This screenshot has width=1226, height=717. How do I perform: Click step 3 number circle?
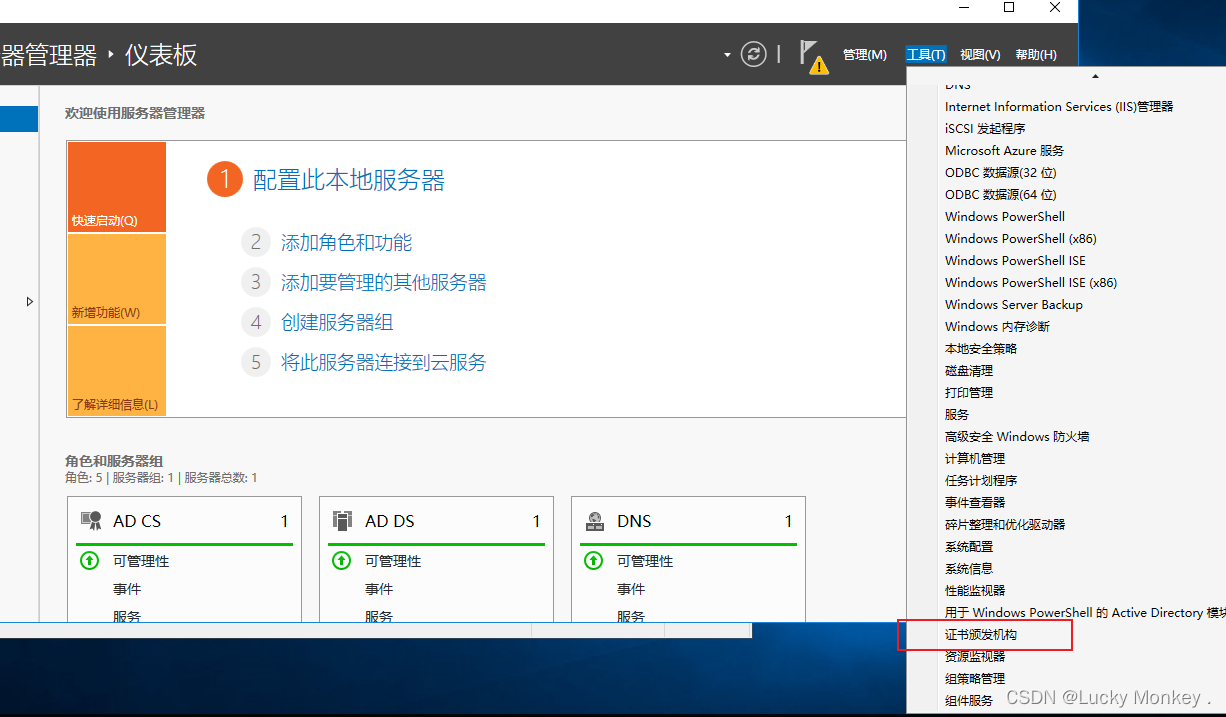pos(256,282)
